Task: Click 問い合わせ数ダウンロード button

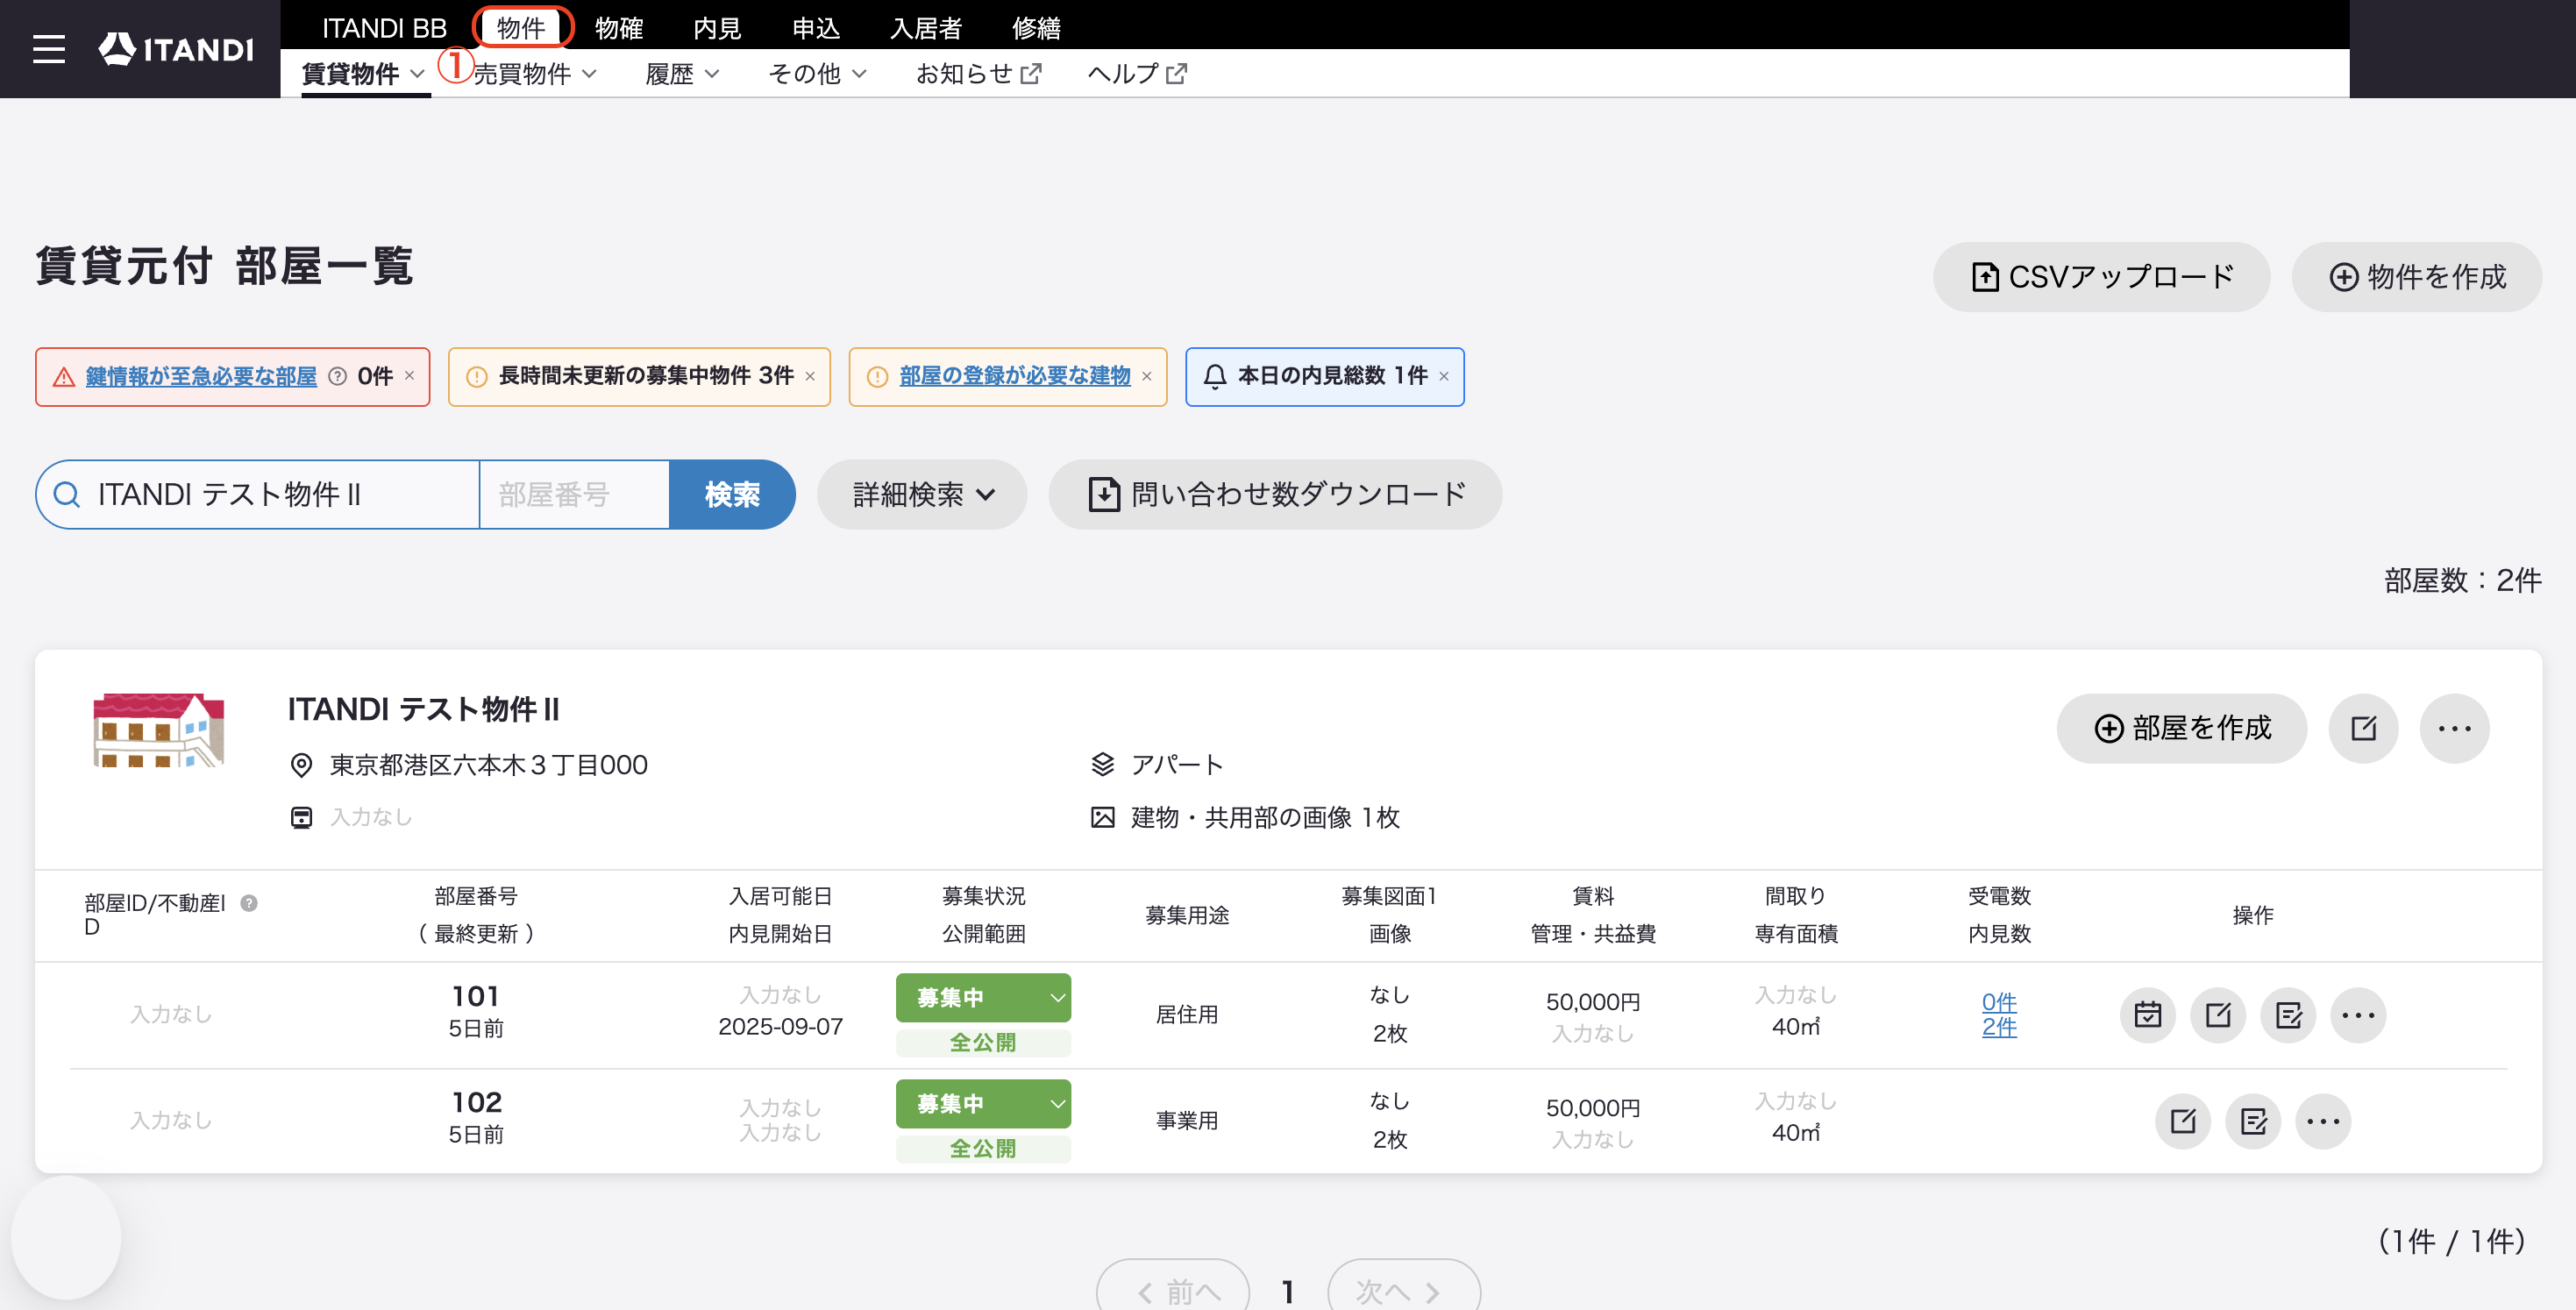Action: pos(1275,494)
